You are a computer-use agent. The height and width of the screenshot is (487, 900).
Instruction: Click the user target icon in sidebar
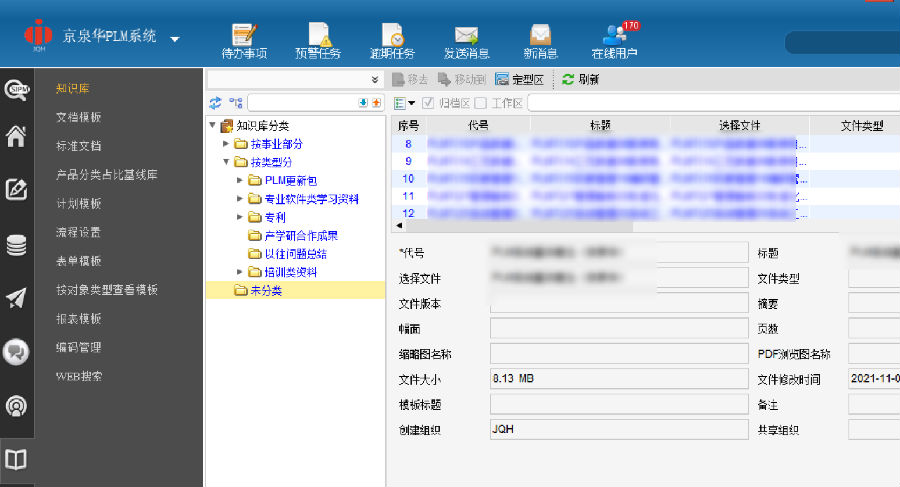16,406
